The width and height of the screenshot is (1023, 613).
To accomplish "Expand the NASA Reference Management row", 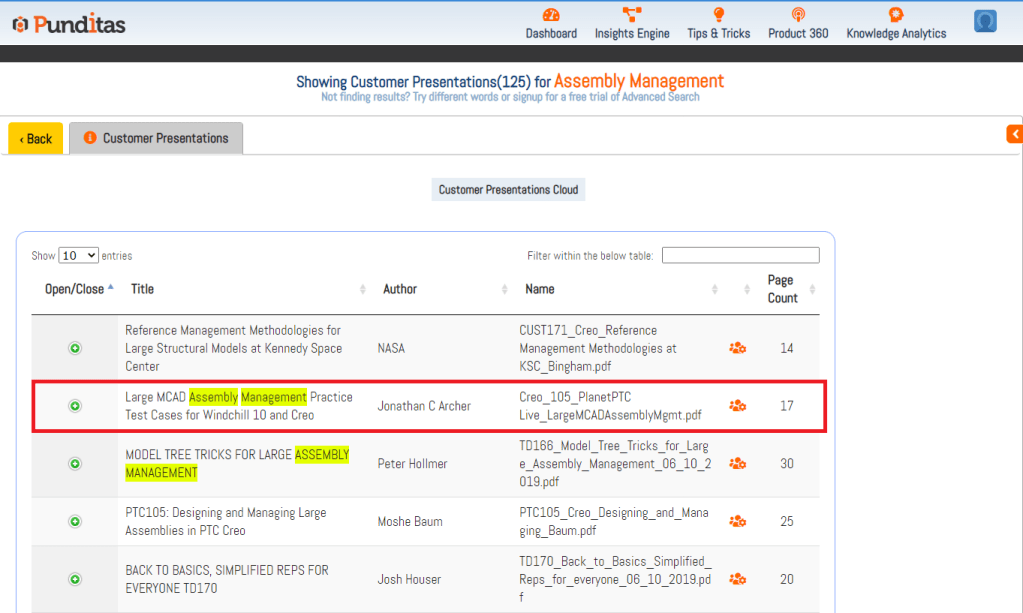I will [x=75, y=348].
